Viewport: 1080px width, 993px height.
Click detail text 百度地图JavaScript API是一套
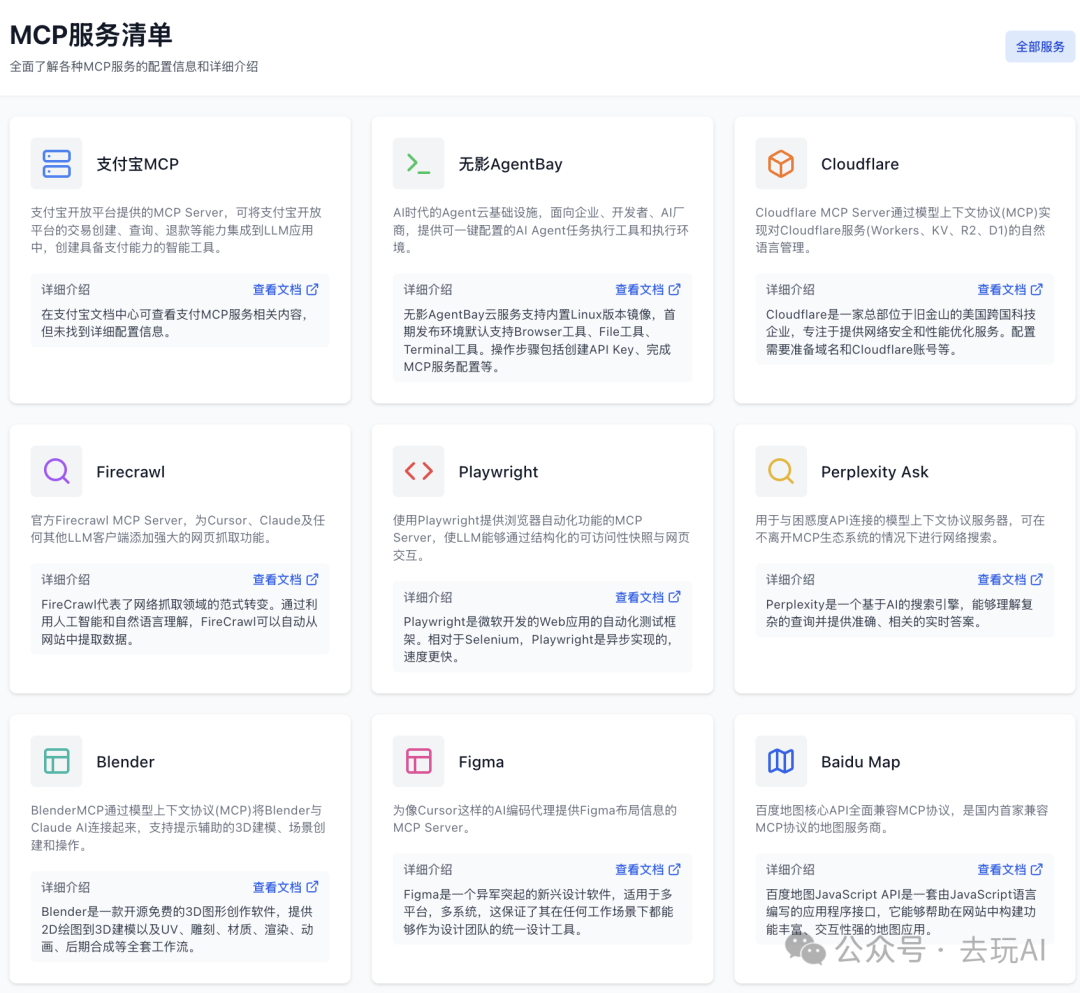point(901,912)
